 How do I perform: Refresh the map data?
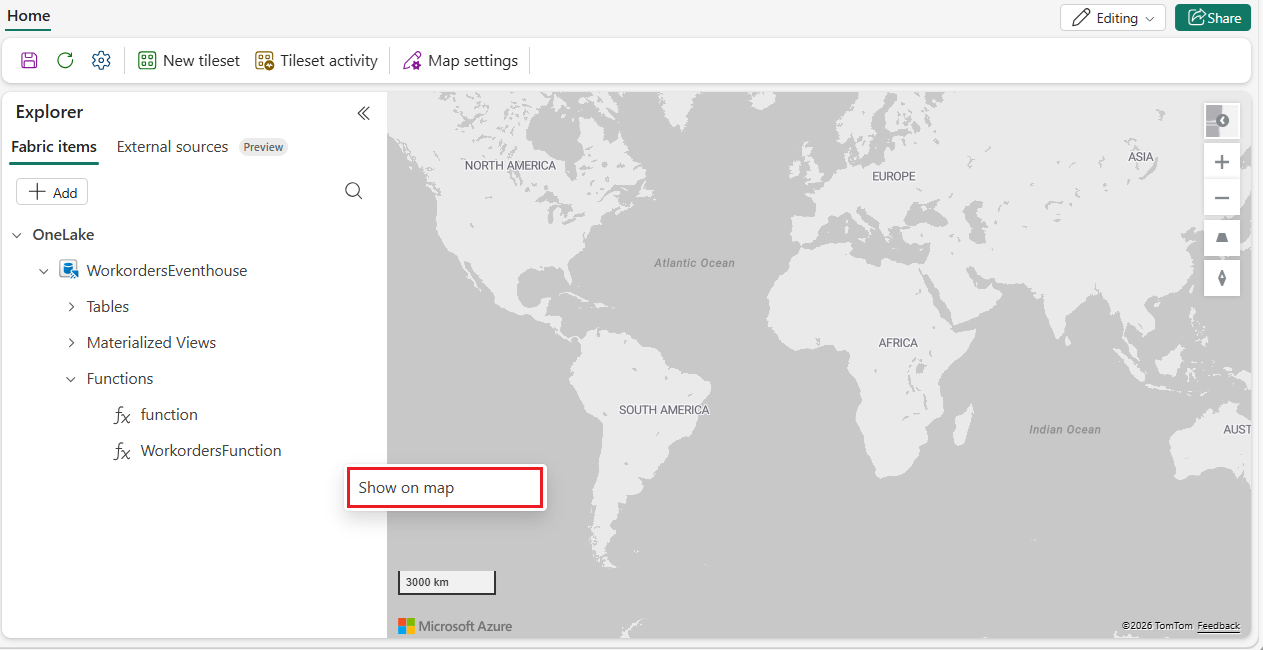pos(65,60)
